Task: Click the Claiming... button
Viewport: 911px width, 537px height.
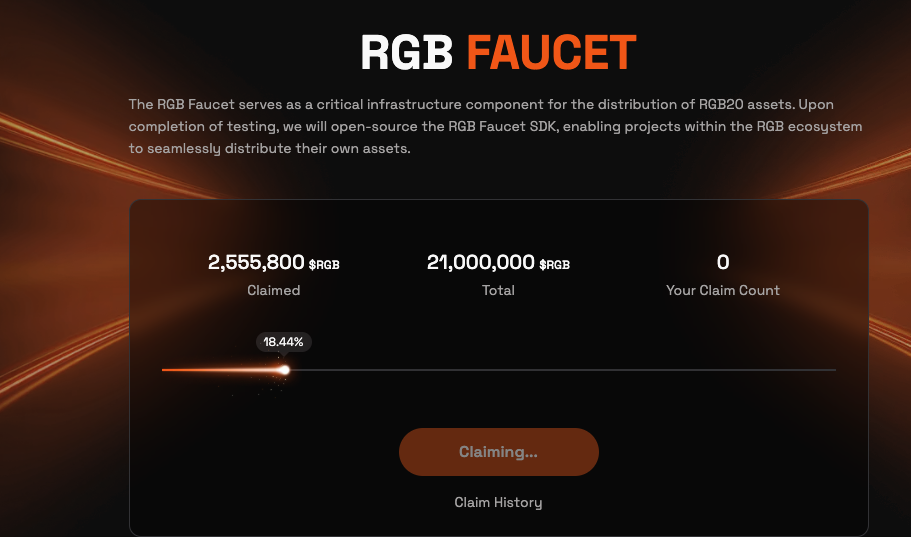Action: click(498, 452)
